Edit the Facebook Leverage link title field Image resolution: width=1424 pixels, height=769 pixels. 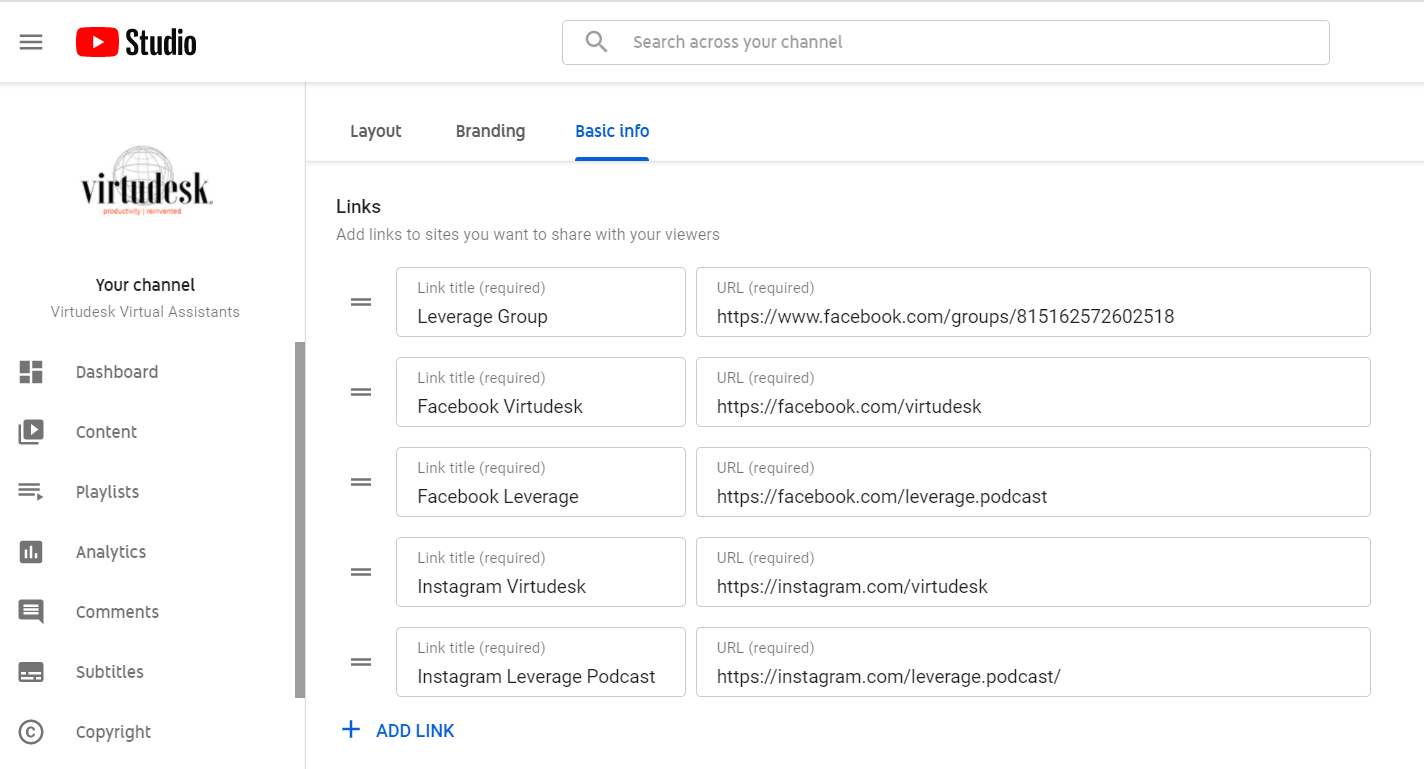tap(541, 482)
